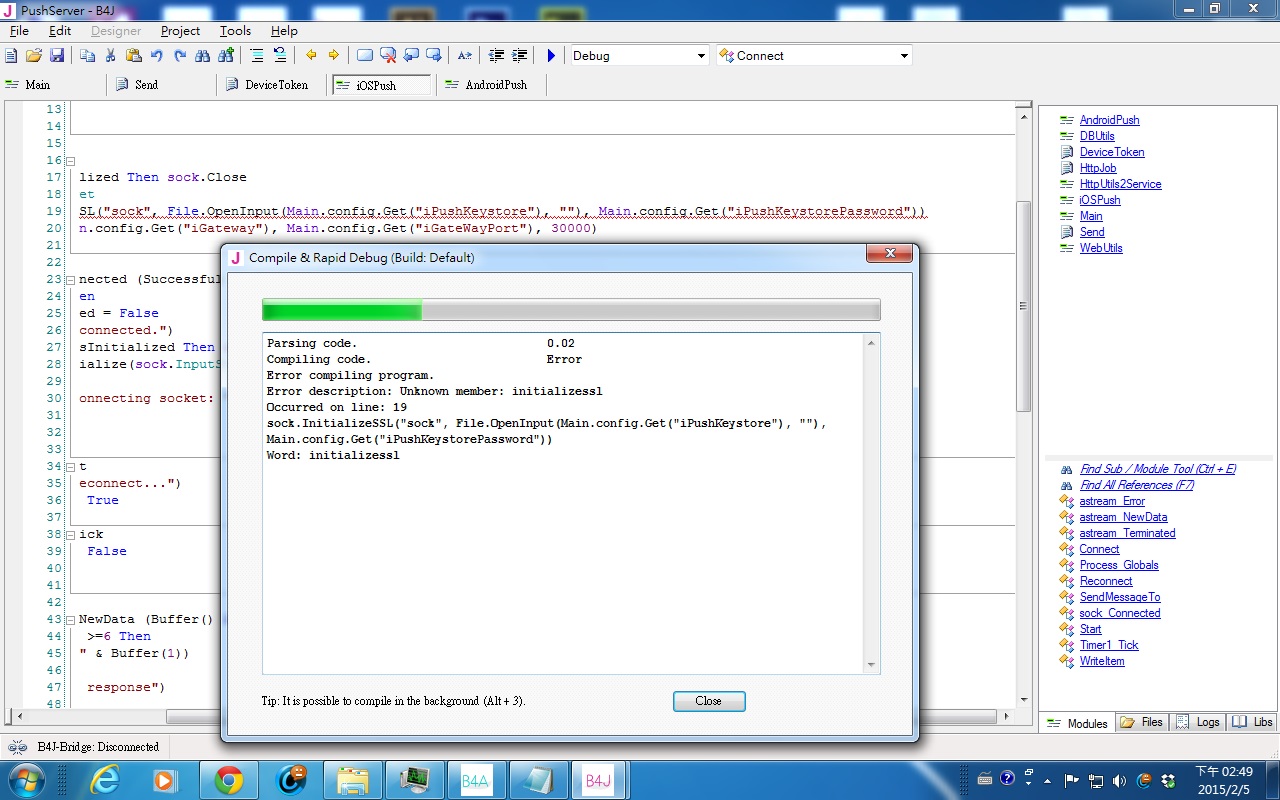Screen dimensions: 1280x800
Task: Click the Auto Format icon
Action: (465, 56)
